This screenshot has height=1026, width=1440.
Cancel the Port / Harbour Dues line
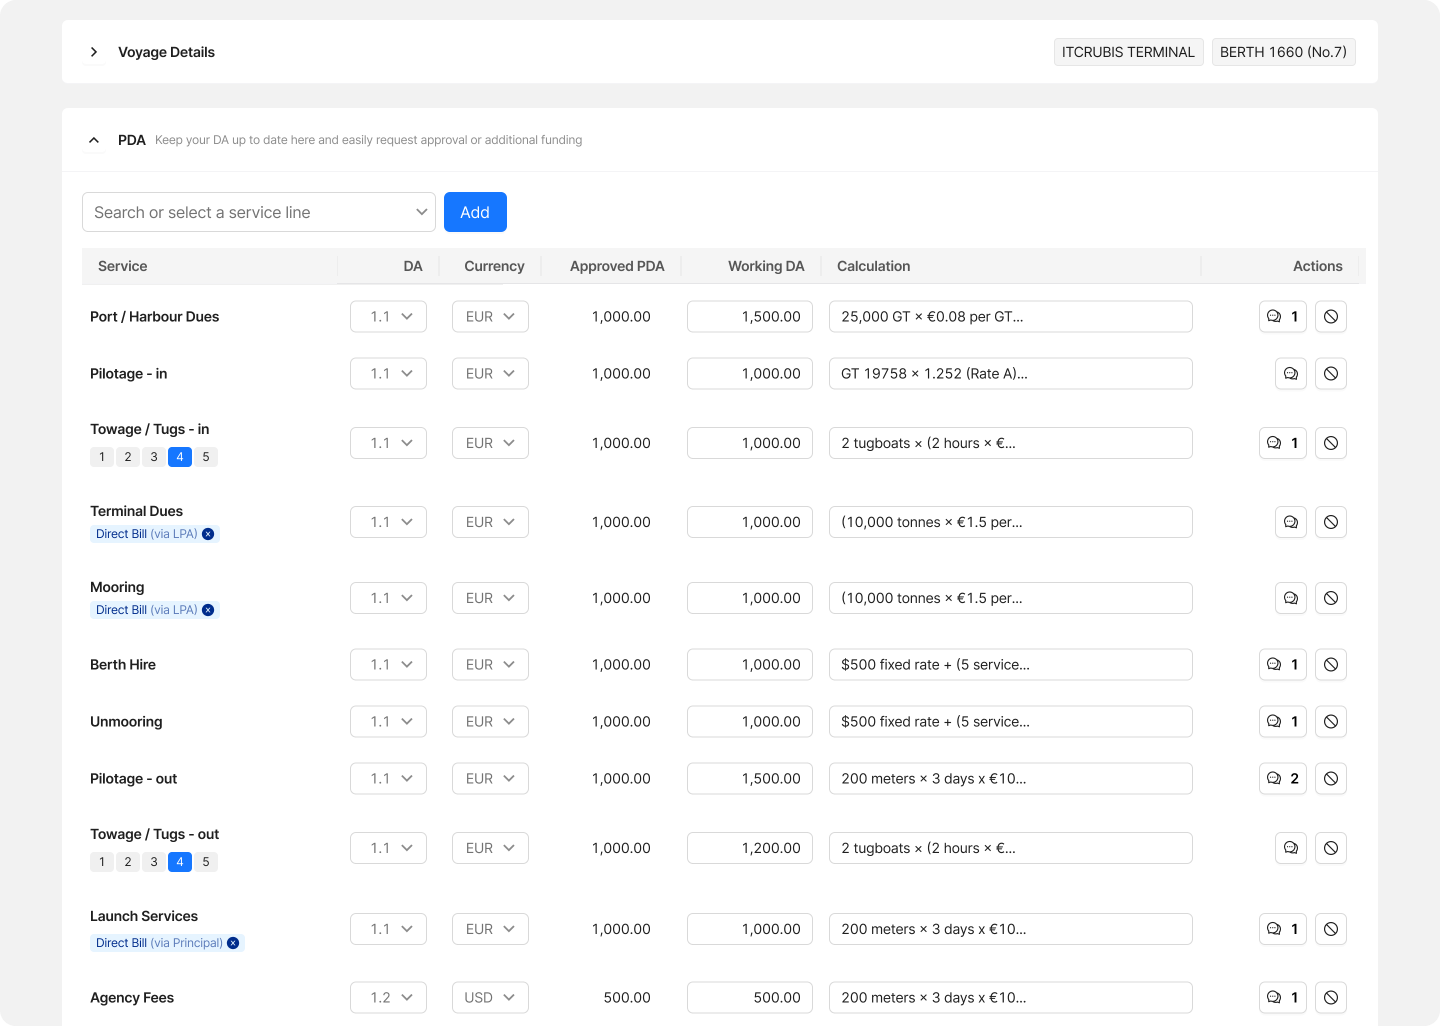[1331, 317]
